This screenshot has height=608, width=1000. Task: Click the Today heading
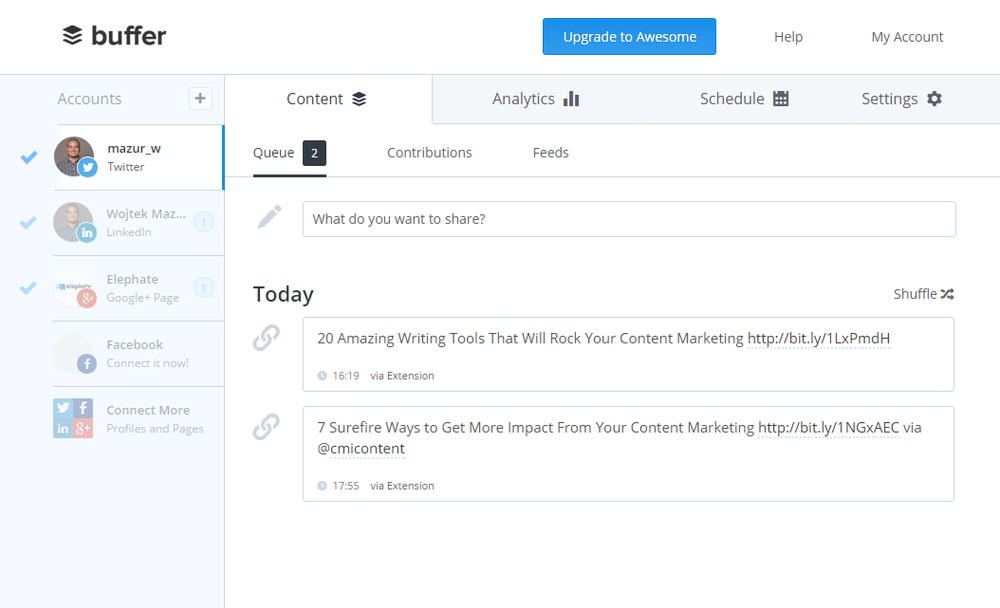(x=283, y=294)
